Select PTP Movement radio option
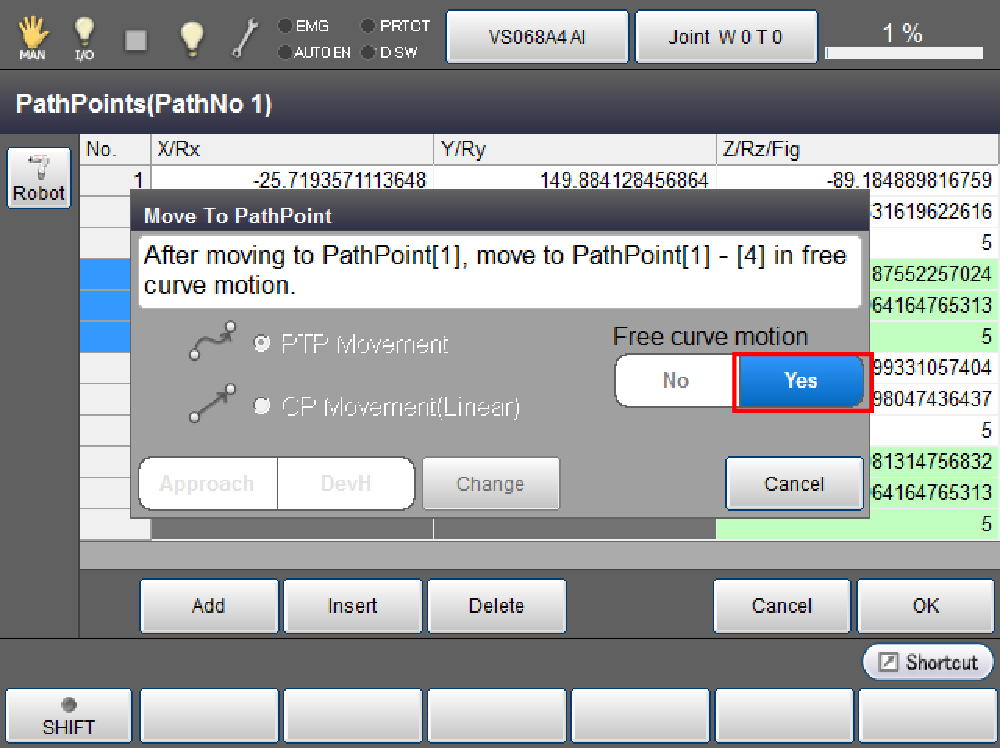The width and height of the screenshot is (1000, 748). (262, 344)
